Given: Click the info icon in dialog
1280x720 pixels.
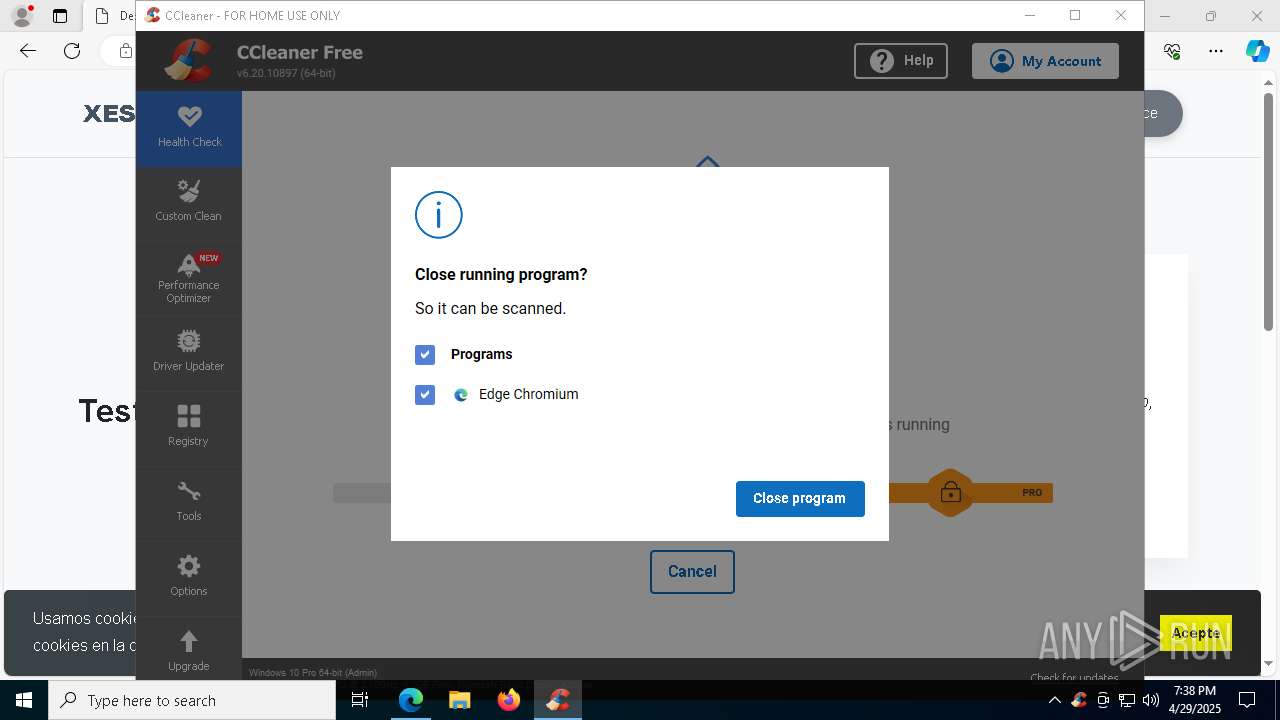Looking at the screenshot, I should 439,215.
